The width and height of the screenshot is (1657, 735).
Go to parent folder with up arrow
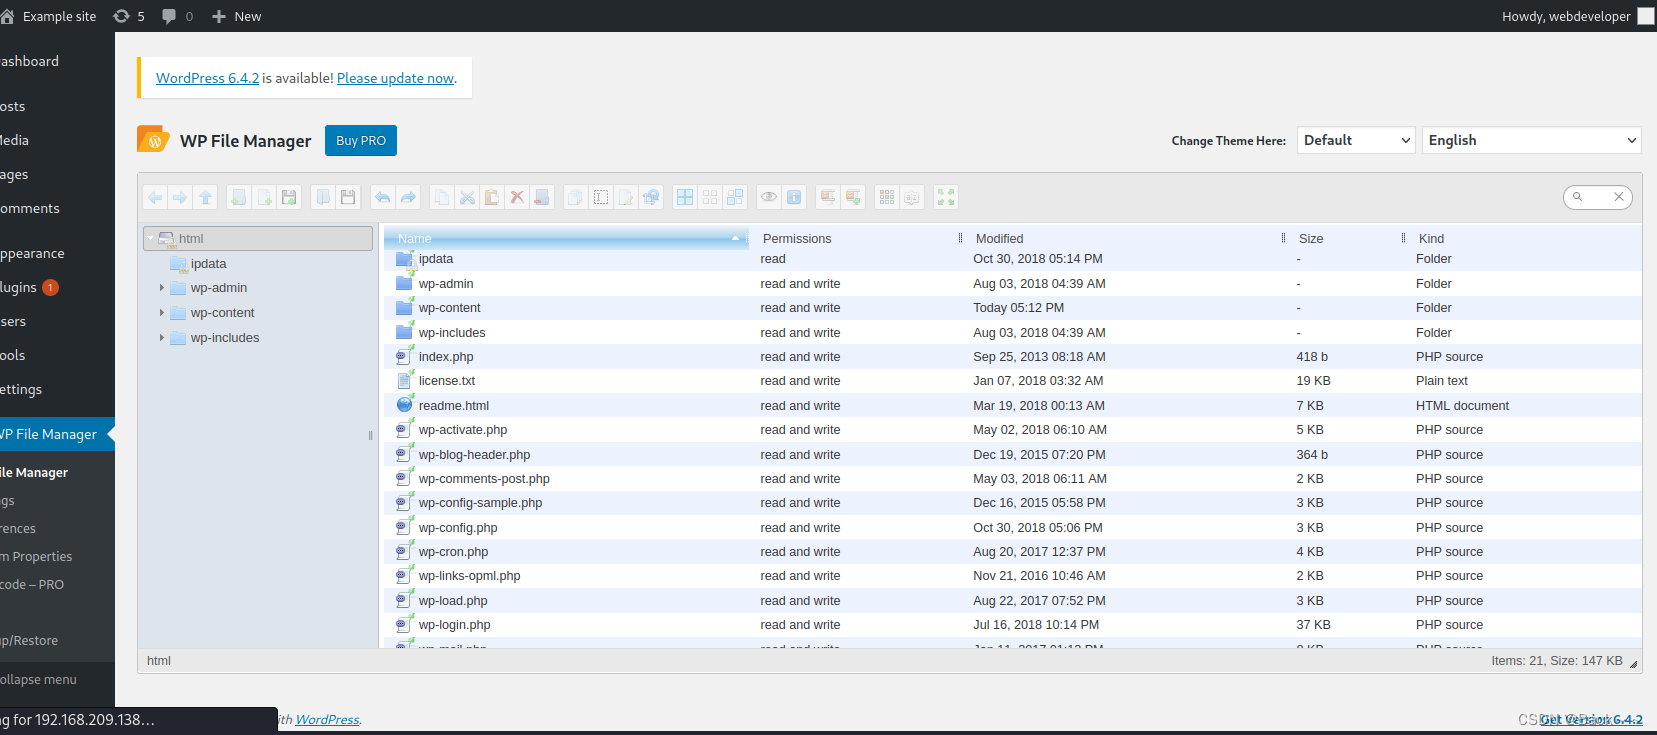pyautogui.click(x=205, y=197)
